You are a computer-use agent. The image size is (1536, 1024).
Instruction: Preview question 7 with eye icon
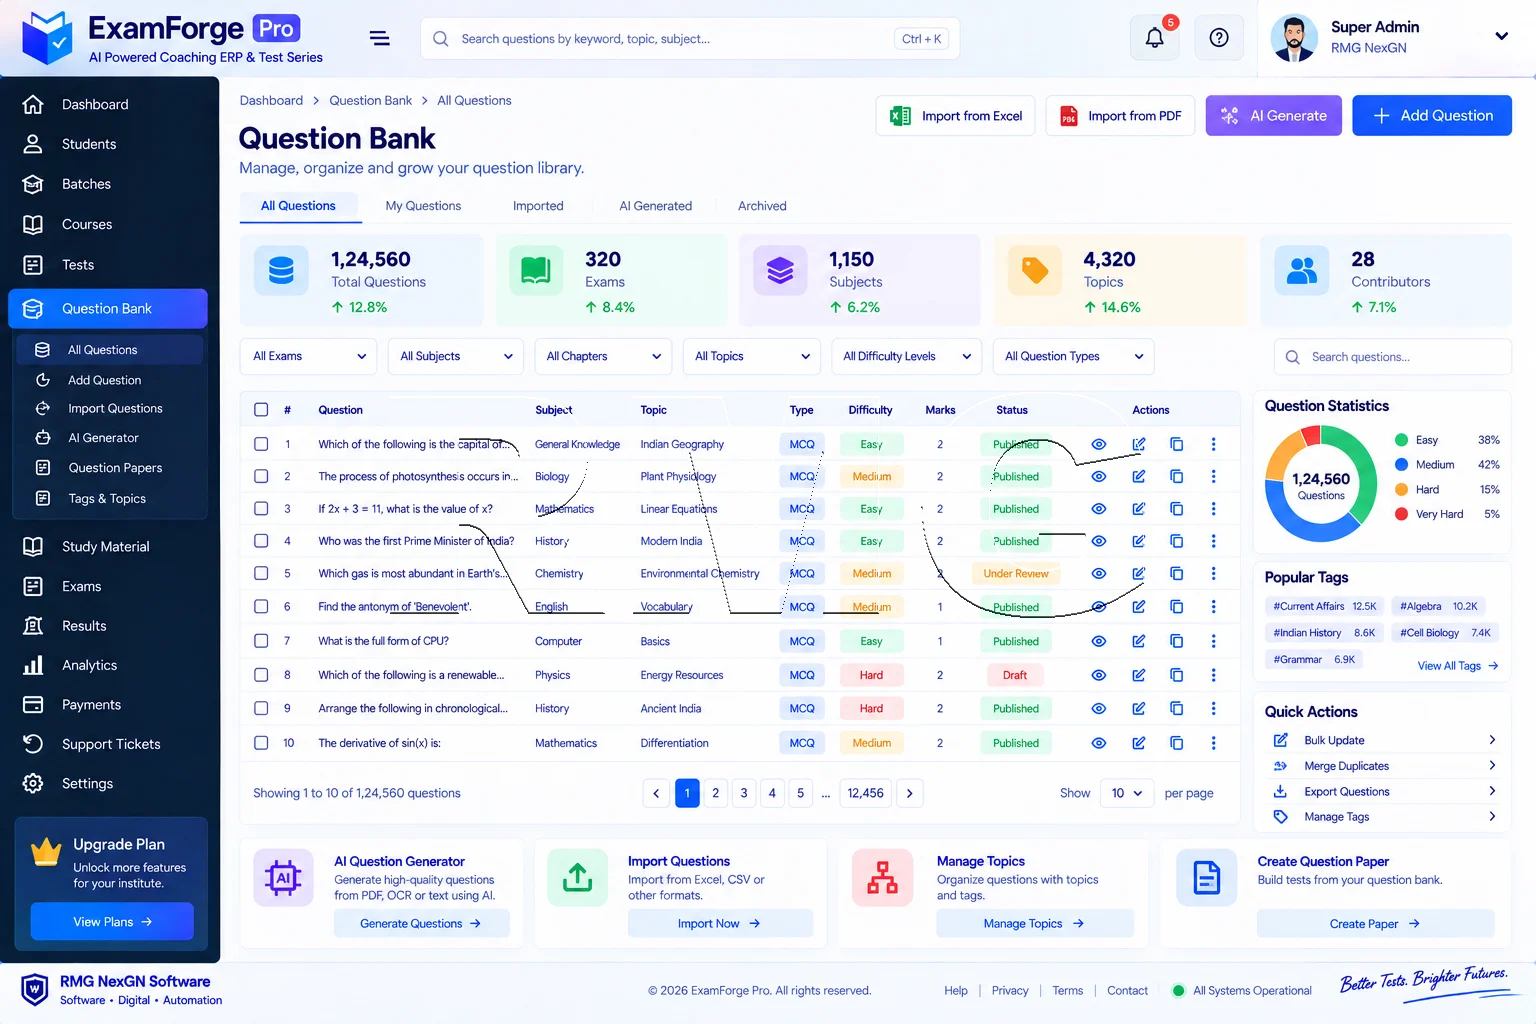click(x=1098, y=641)
